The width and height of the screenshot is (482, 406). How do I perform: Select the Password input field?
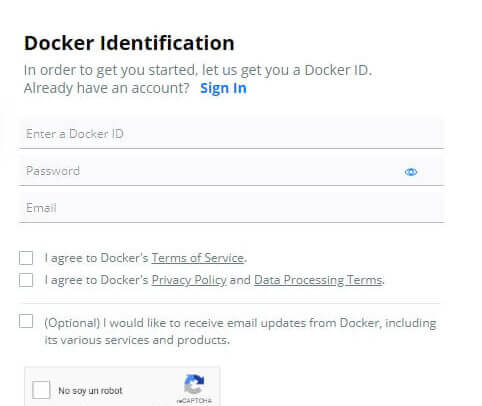pos(232,171)
